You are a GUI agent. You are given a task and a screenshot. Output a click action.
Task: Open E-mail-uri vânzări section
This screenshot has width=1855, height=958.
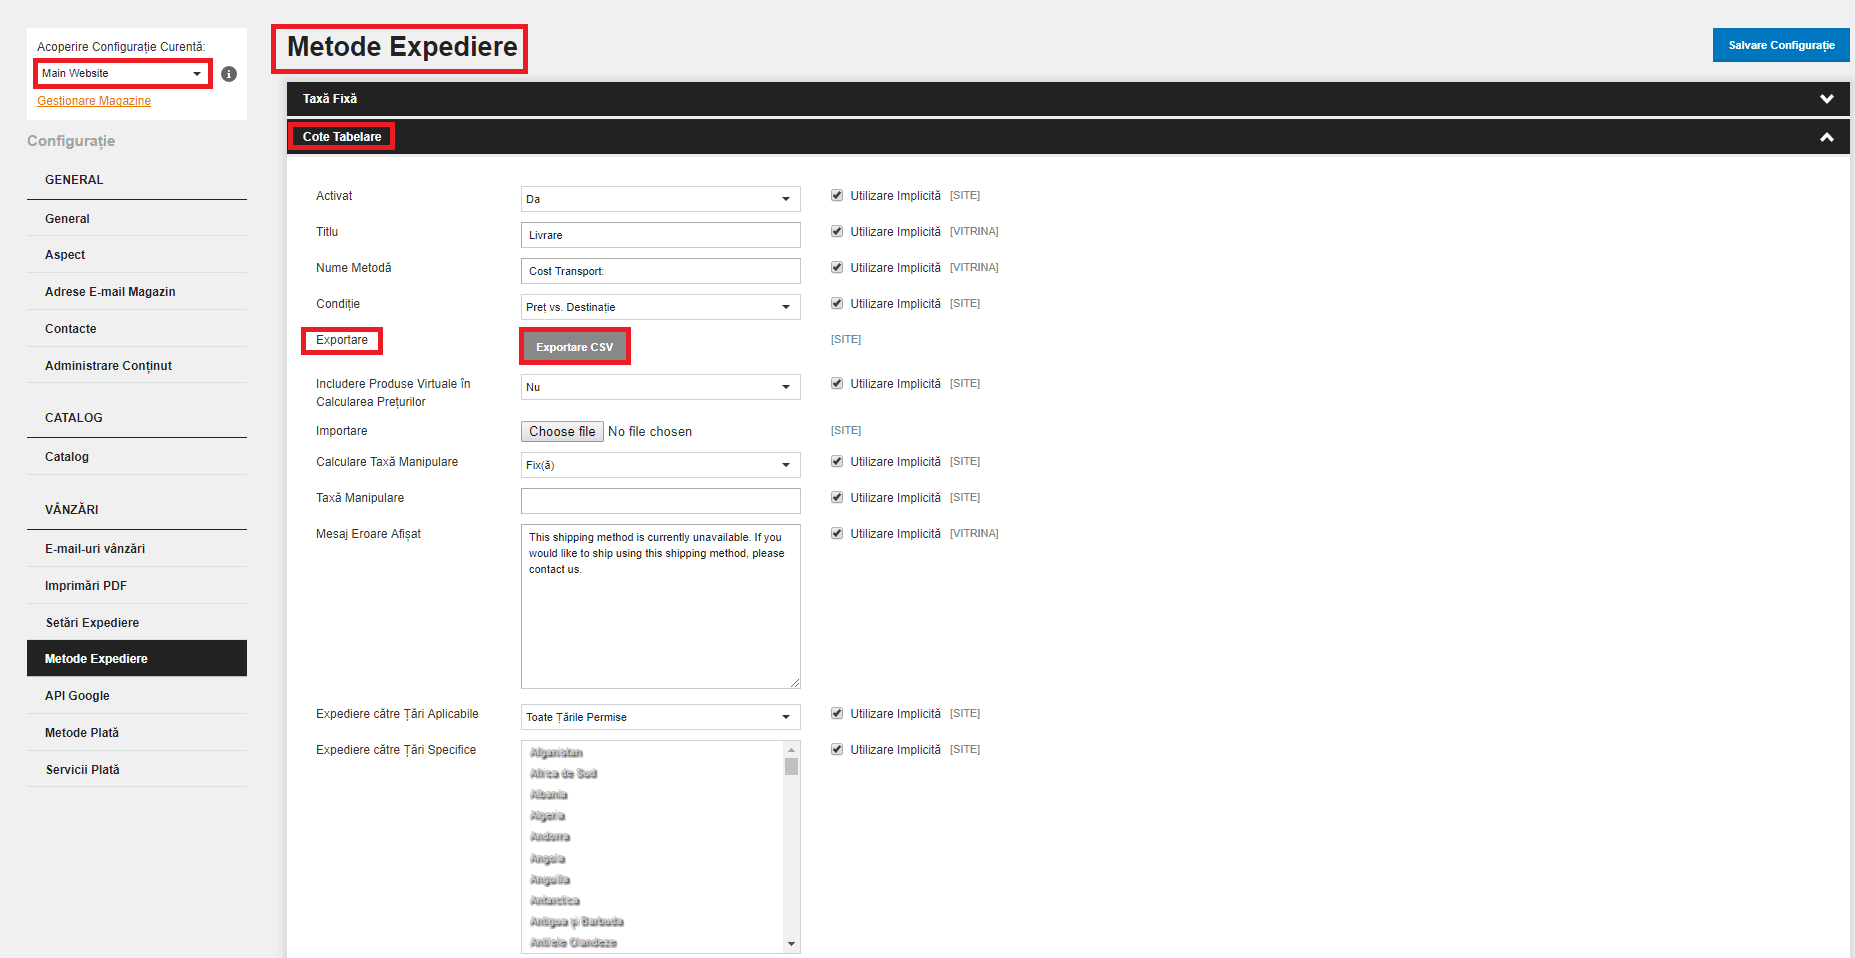click(x=137, y=549)
